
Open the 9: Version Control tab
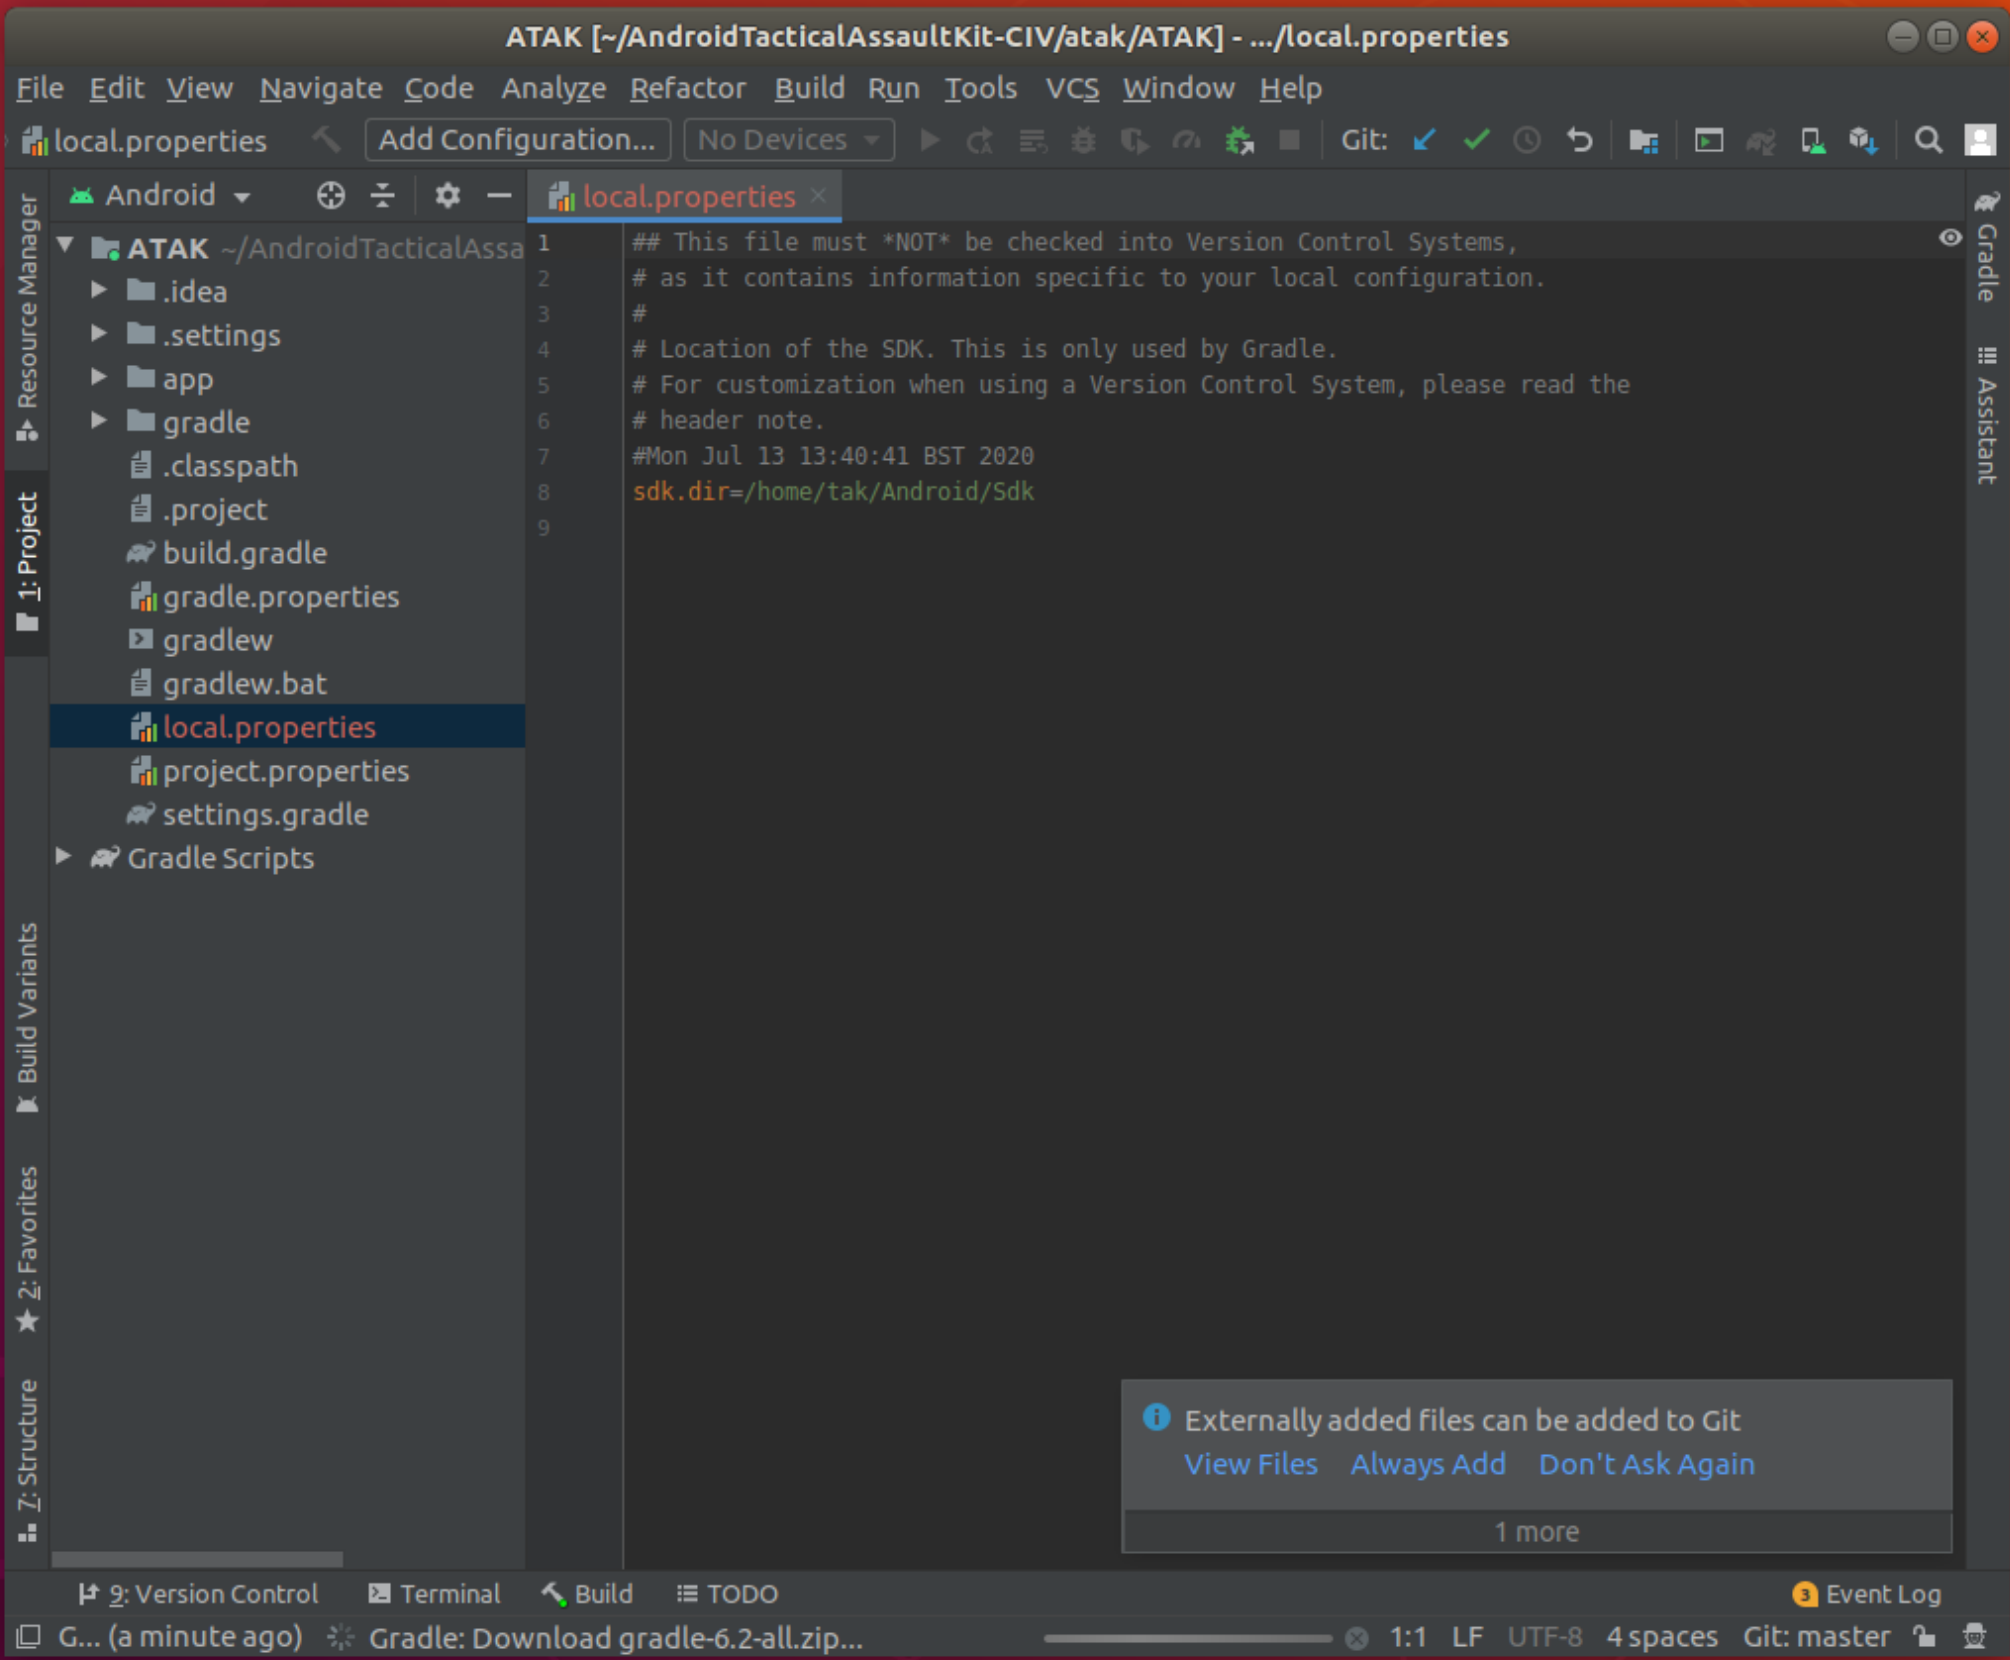(198, 1594)
